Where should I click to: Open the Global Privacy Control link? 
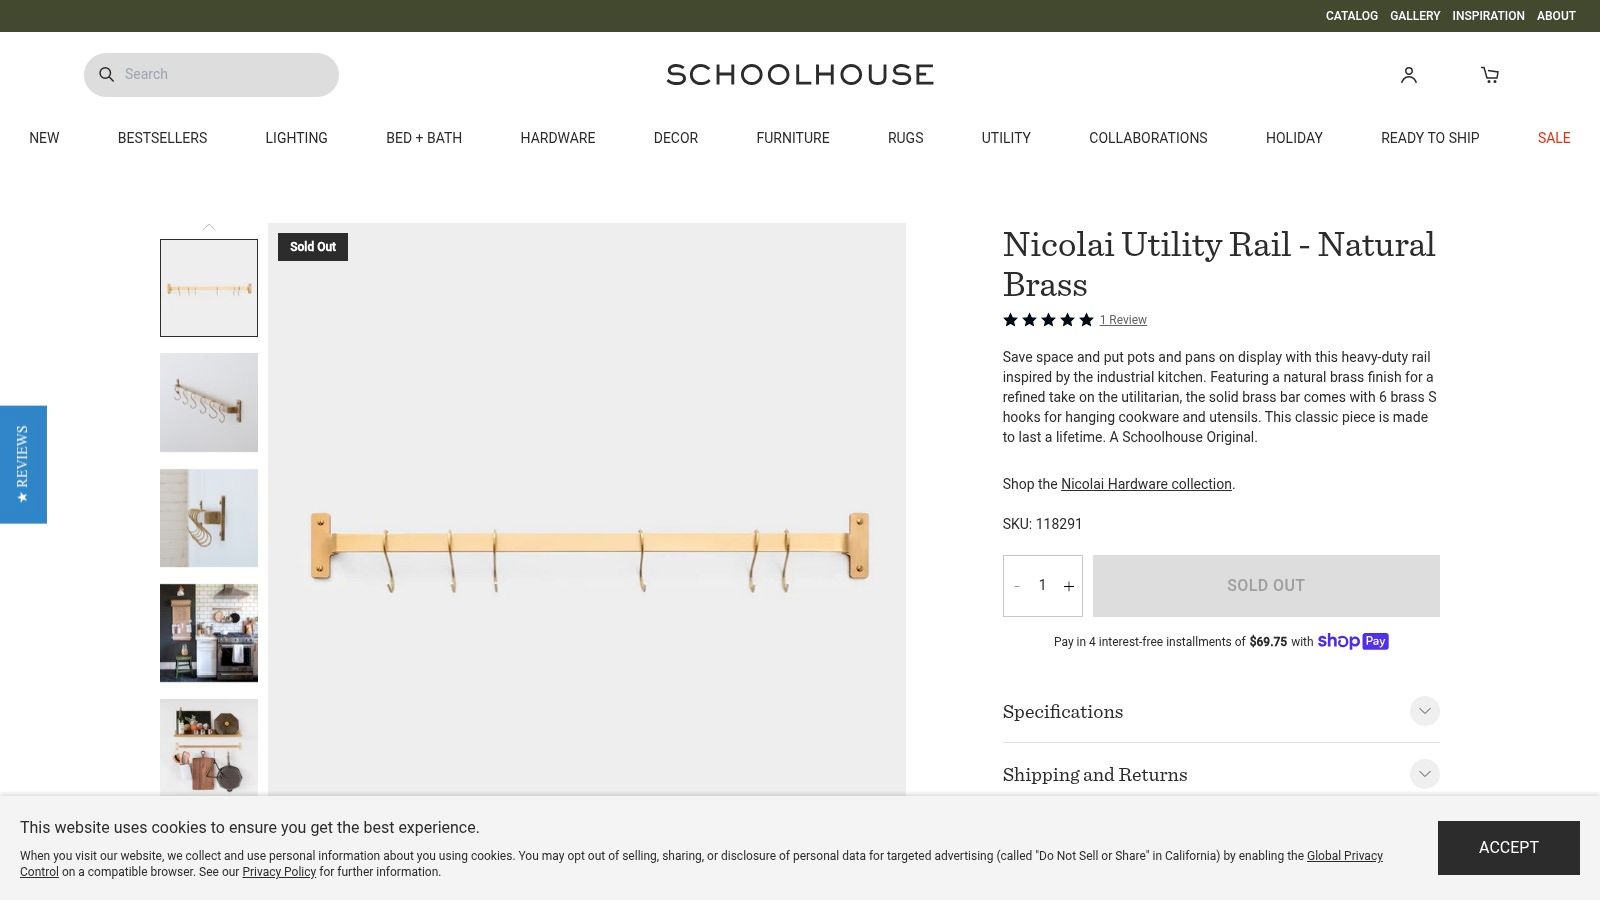coord(1345,856)
